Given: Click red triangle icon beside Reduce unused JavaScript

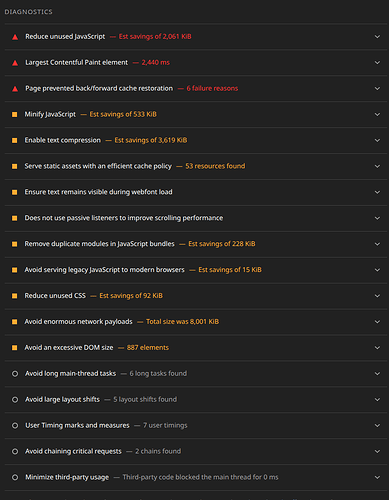Looking at the screenshot, I should [x=15, y=37].
